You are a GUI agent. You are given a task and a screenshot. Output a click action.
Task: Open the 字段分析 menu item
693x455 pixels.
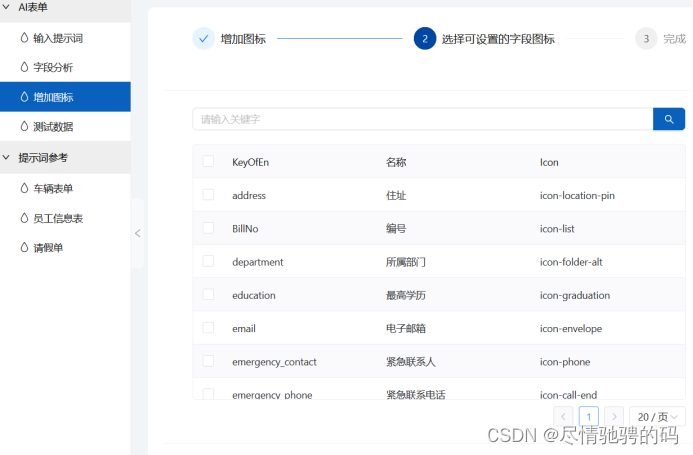[65, 67]
